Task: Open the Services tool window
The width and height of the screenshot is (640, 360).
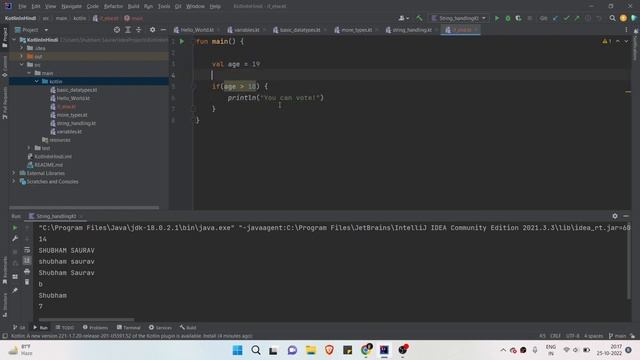Action: click(160, 327)
